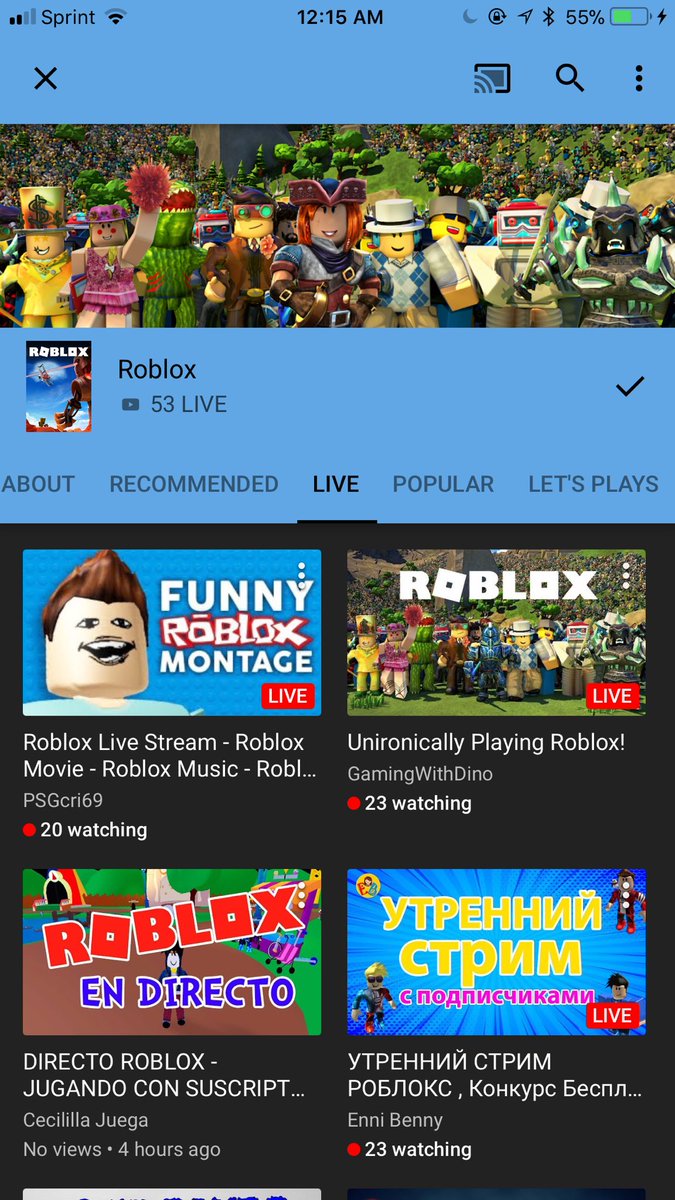Tap the Do Not Disturb moon icon
The height and width of the screenshot is (1200, 675).
[471, 17]
